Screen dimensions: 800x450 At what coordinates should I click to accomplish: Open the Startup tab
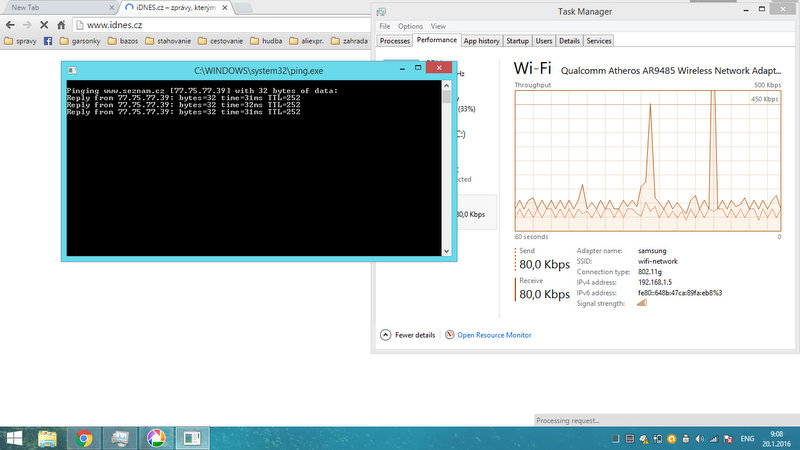pyautogui.click(x=517, y=41)
